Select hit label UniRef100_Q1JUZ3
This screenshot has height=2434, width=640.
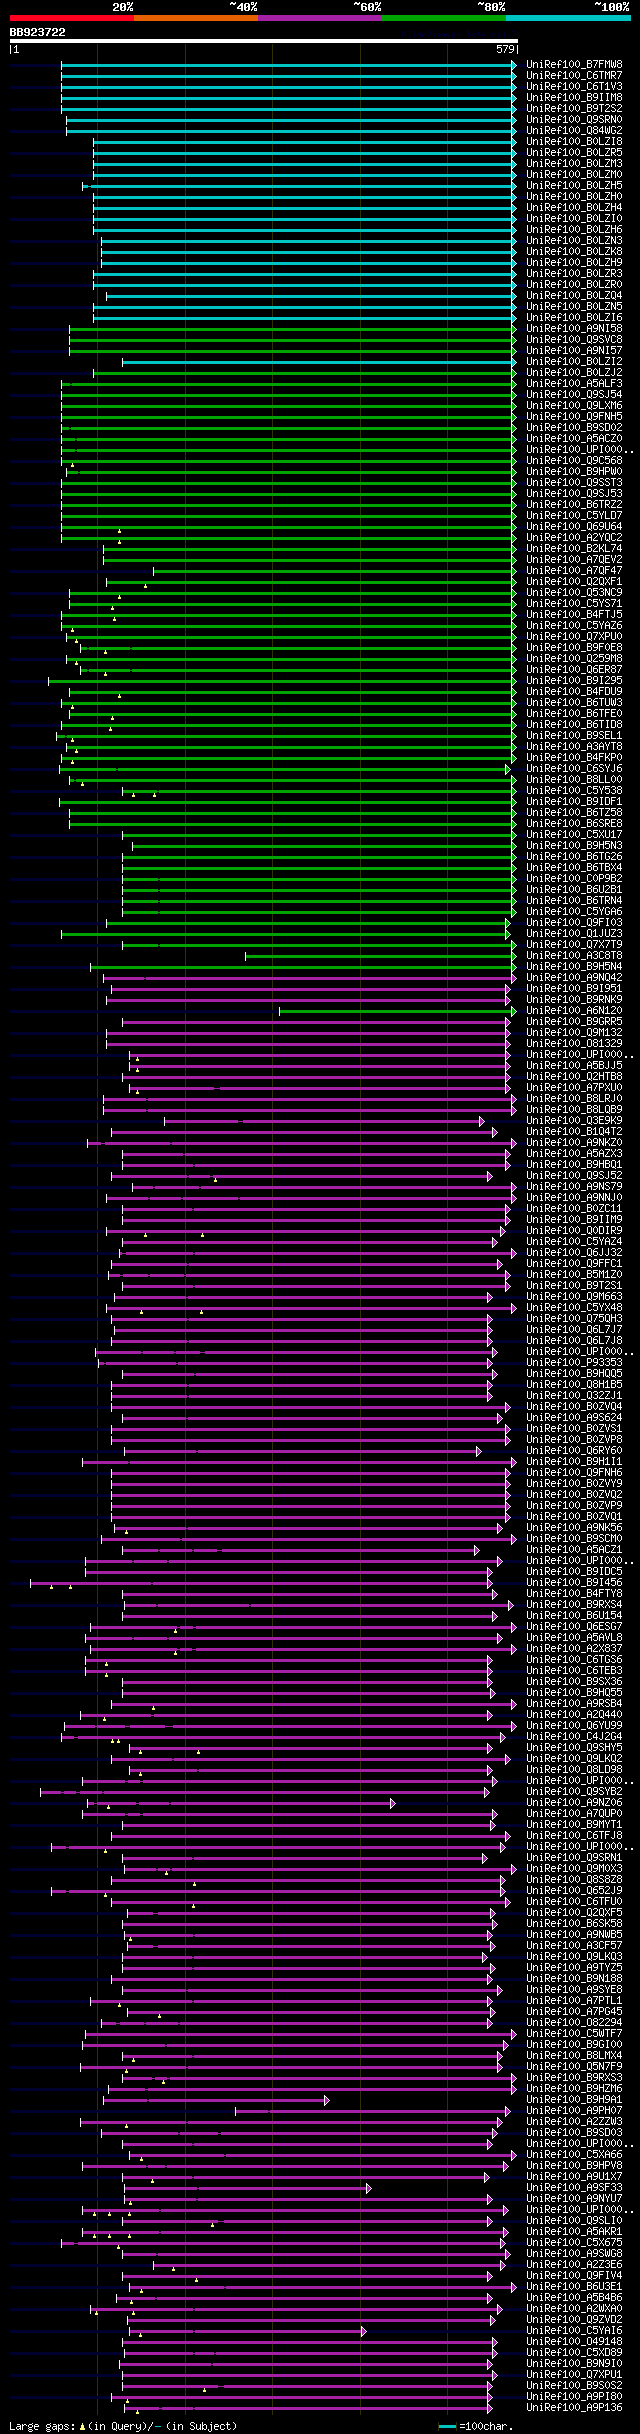point(574,934)
